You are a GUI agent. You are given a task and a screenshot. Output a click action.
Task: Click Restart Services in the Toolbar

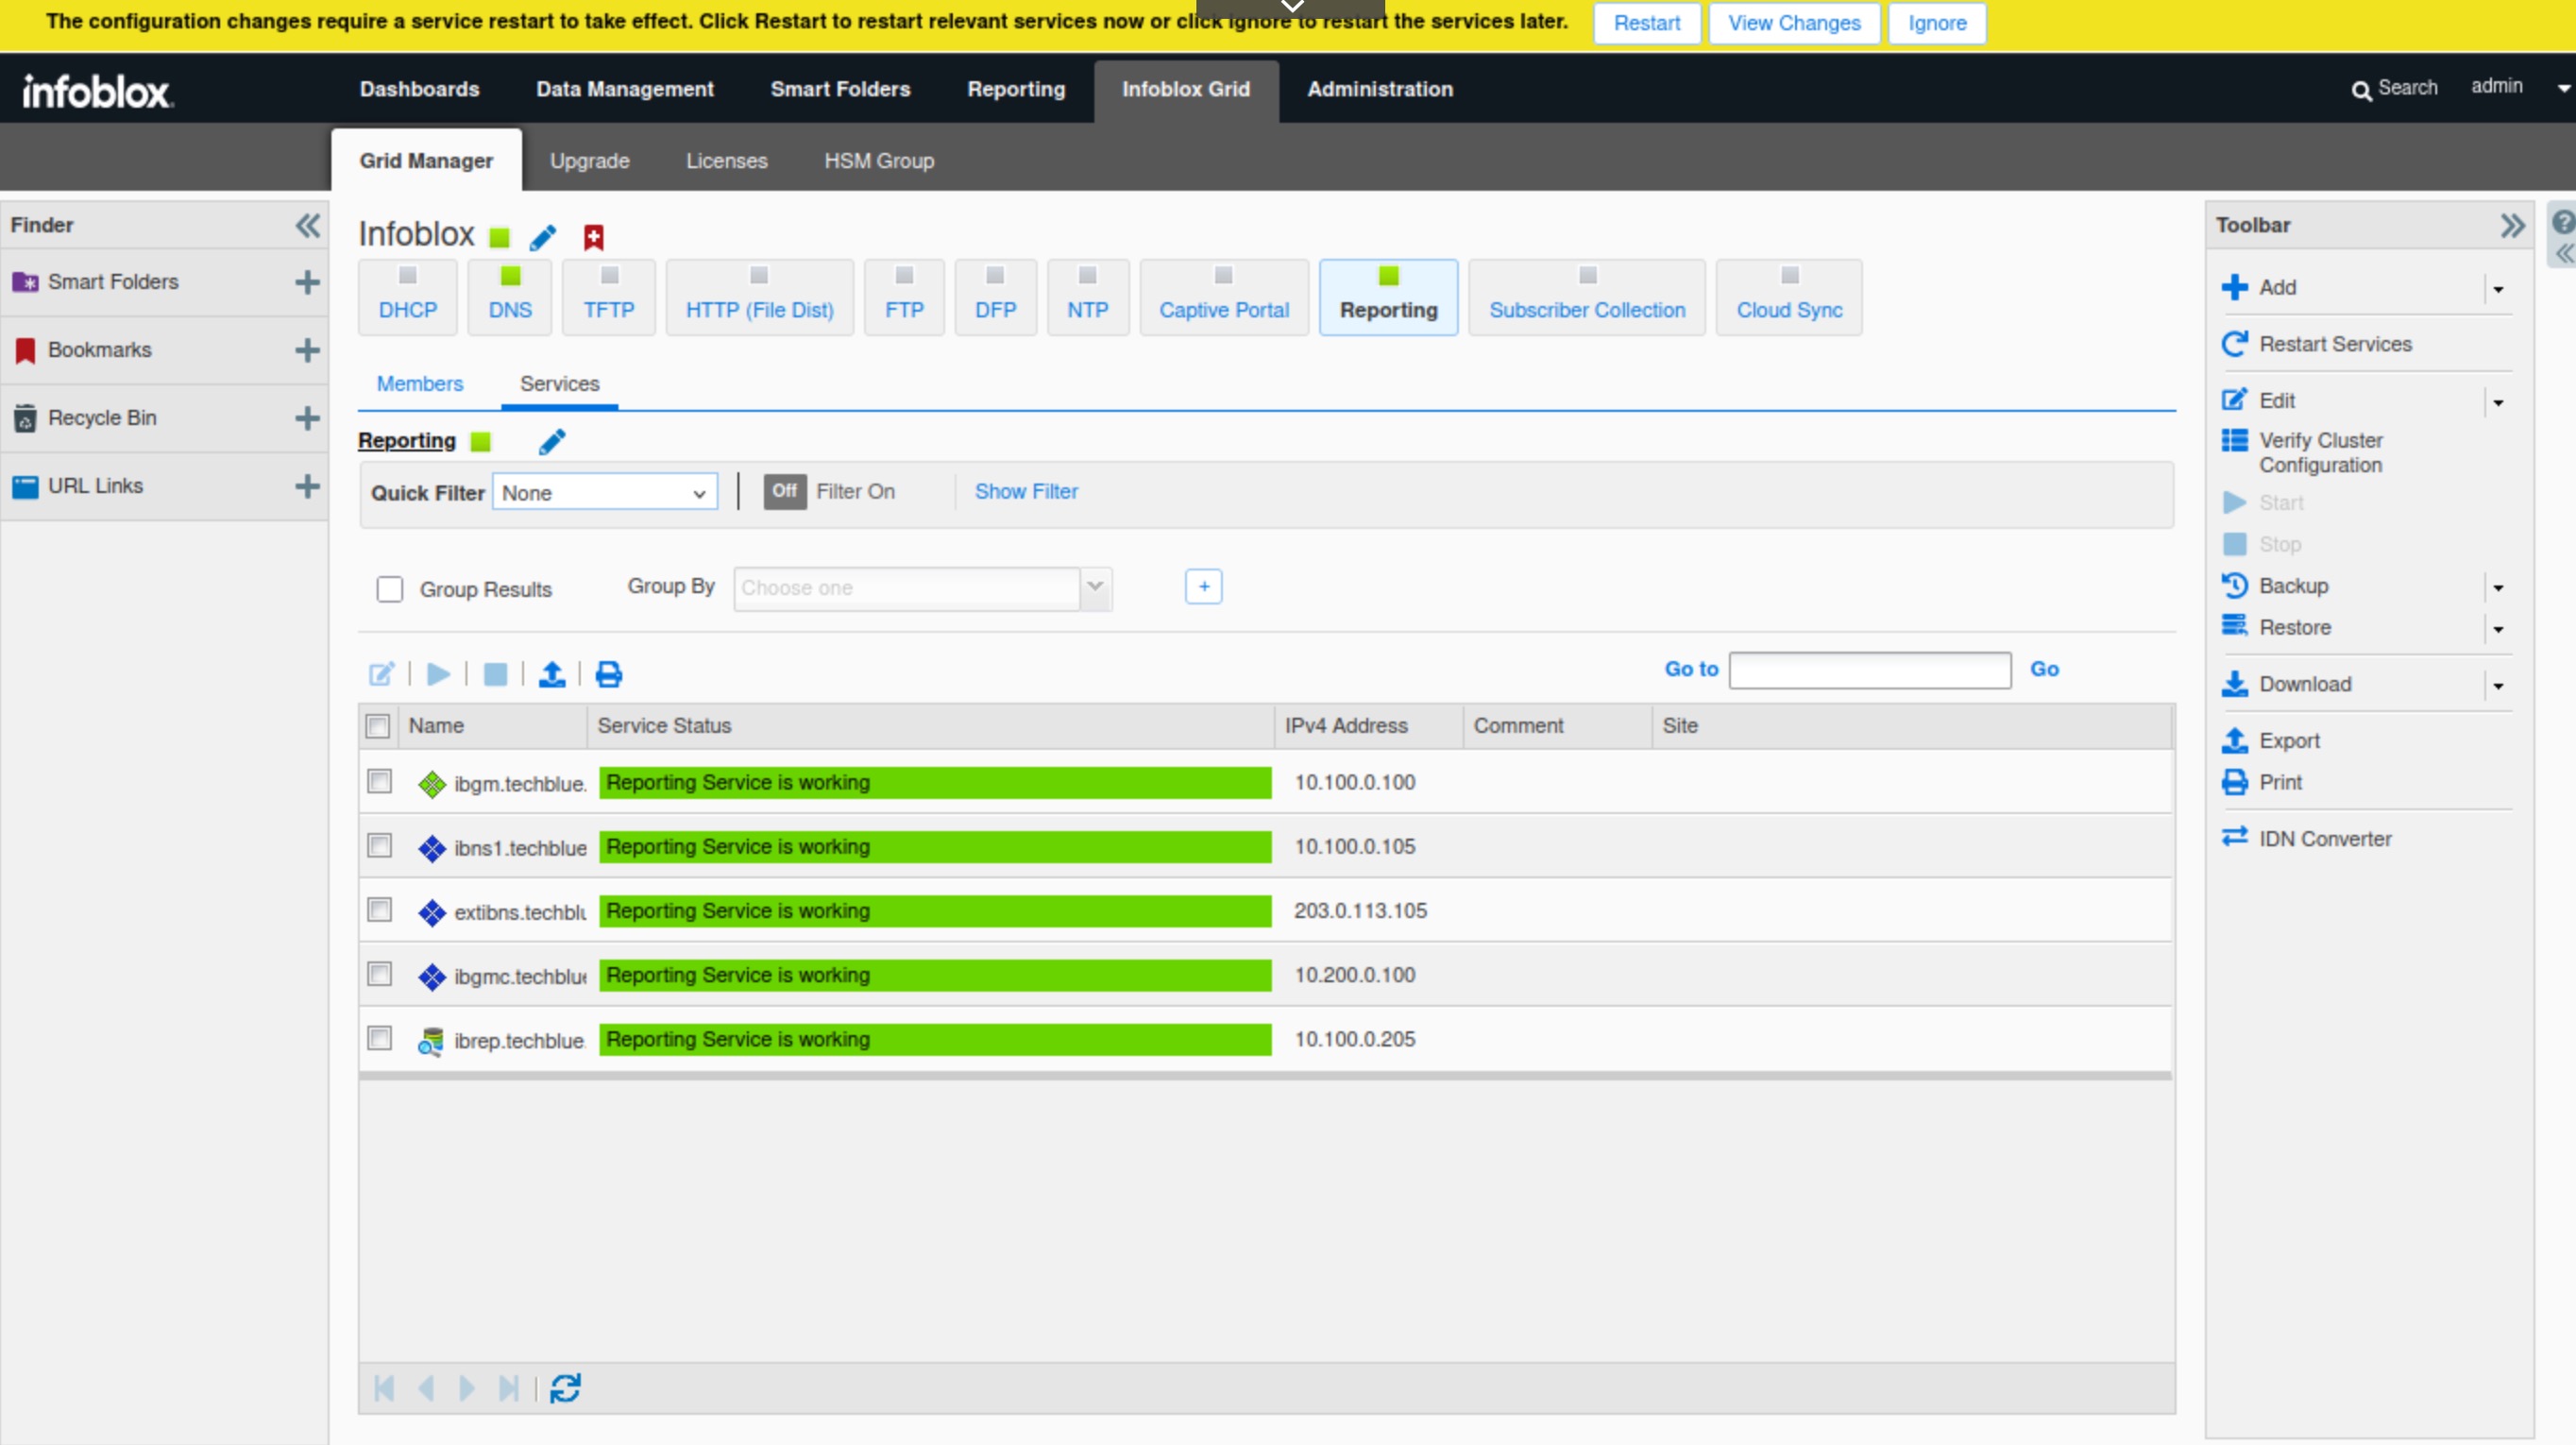pos(2334,344)
